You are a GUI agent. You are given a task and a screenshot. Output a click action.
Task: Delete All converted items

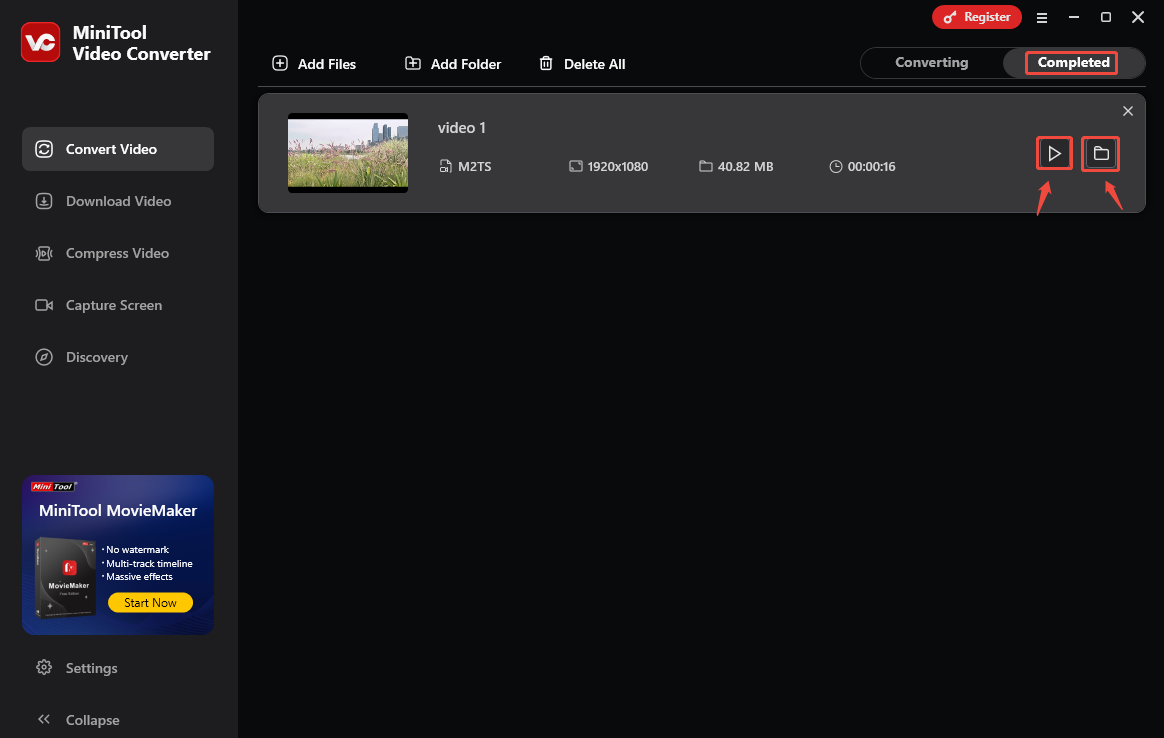583,64
